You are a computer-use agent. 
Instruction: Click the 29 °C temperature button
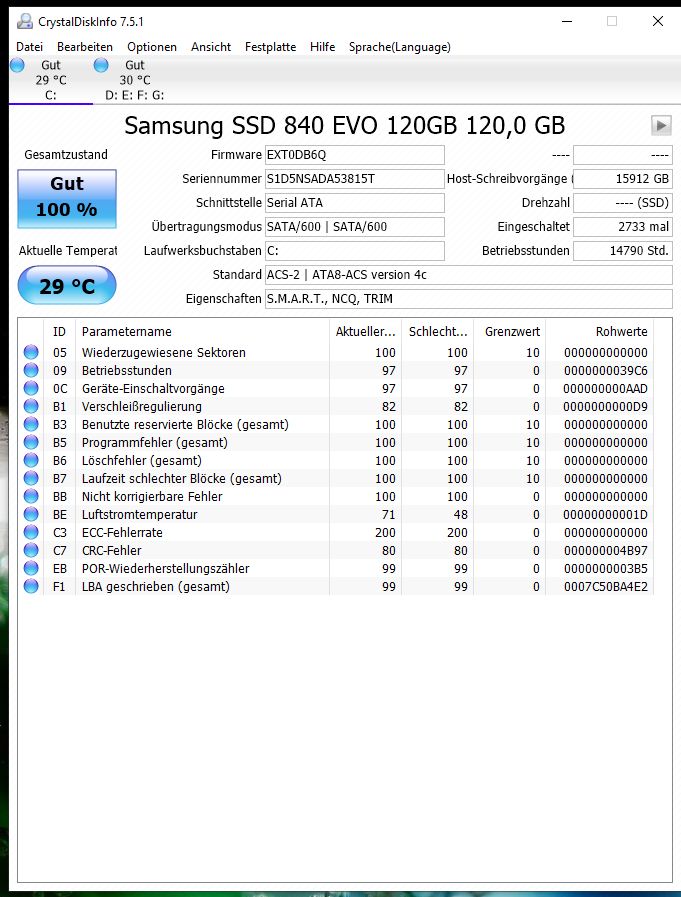[x=67, y=285]
